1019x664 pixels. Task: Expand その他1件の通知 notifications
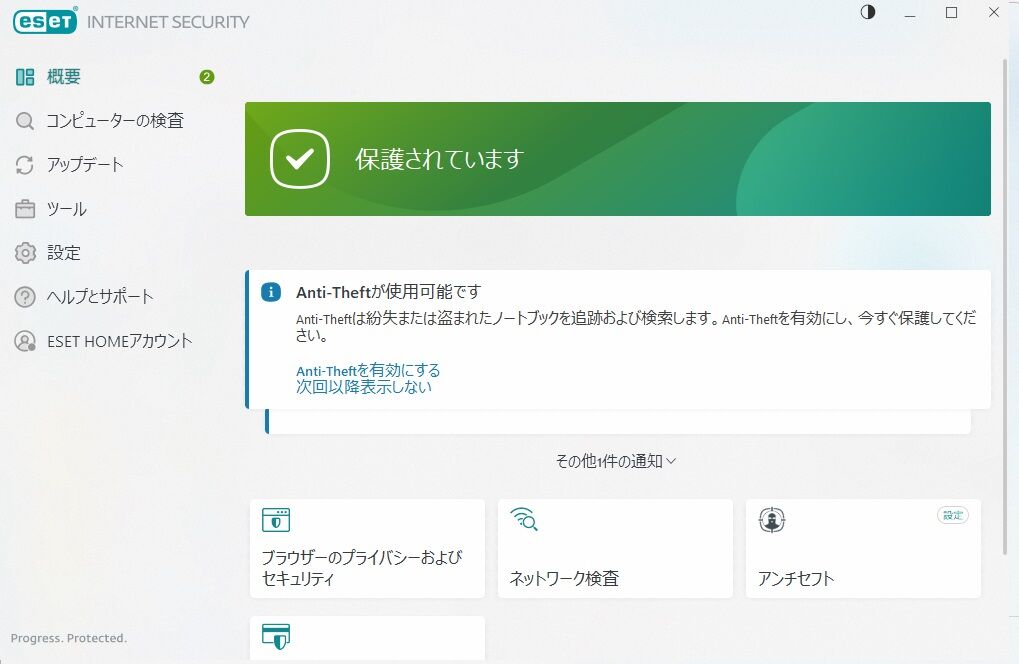click(x=615, y=461)
